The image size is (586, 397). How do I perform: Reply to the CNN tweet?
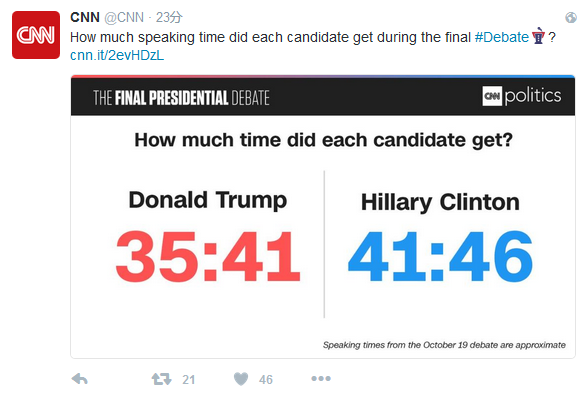point(80,379)
